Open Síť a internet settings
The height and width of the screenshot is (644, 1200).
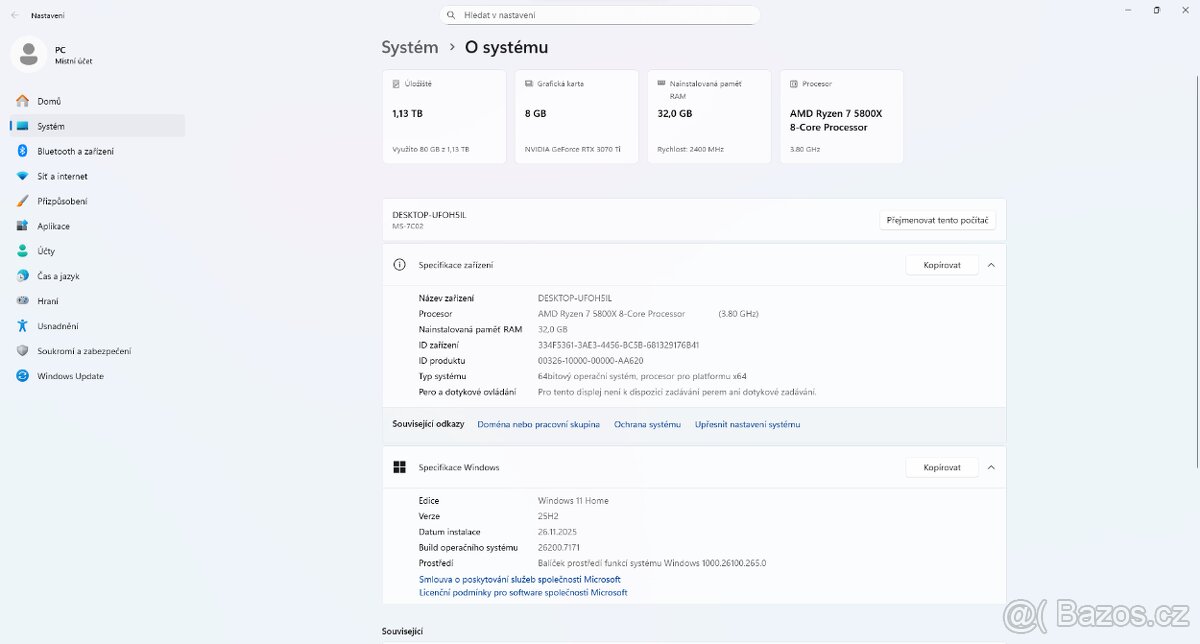click(62, 176)
